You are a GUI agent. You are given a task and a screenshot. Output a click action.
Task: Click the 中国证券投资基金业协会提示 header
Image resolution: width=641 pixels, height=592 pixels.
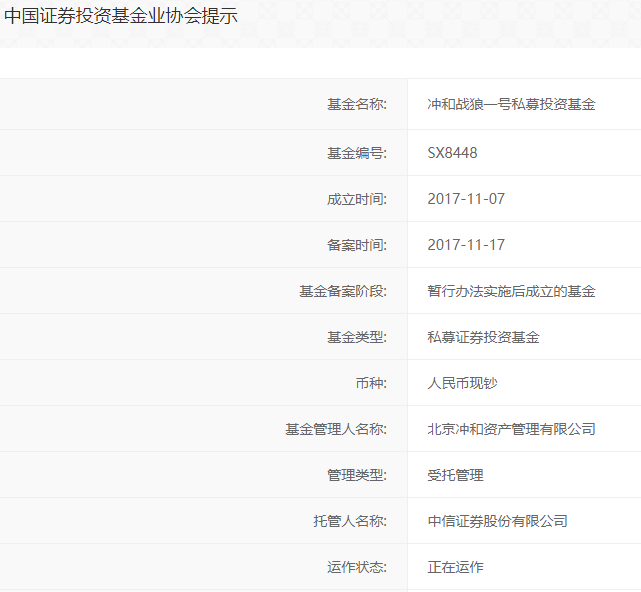[x=121, y=17]
